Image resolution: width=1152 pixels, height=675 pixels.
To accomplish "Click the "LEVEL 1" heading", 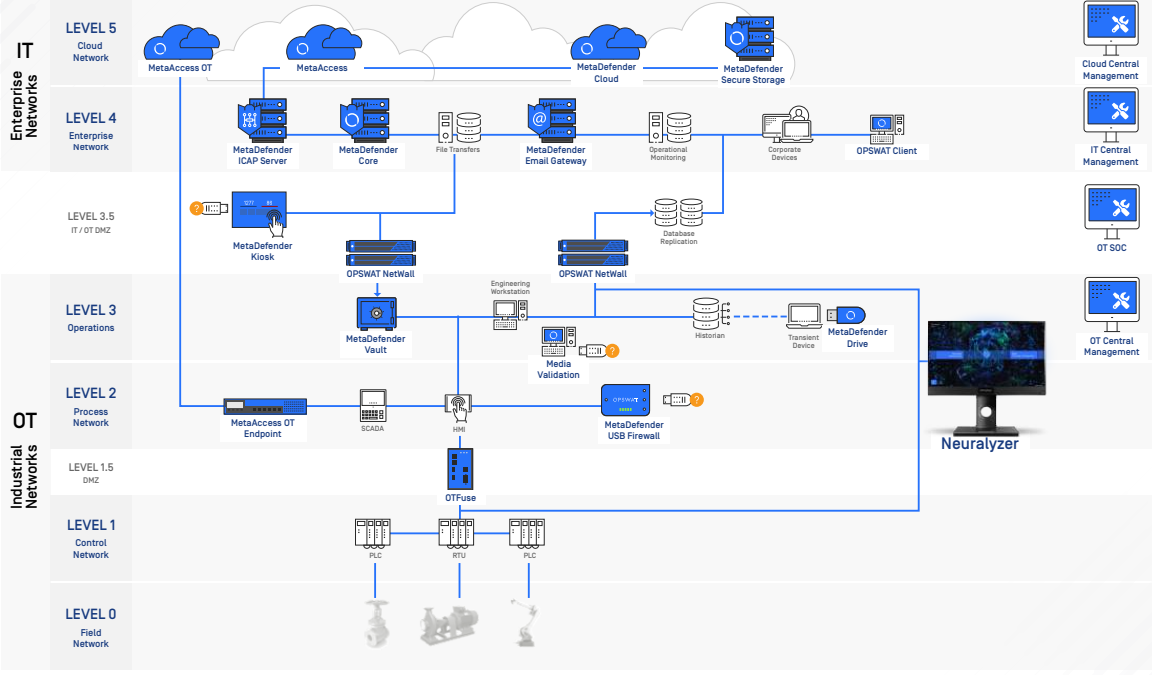I will coord(91,525).
